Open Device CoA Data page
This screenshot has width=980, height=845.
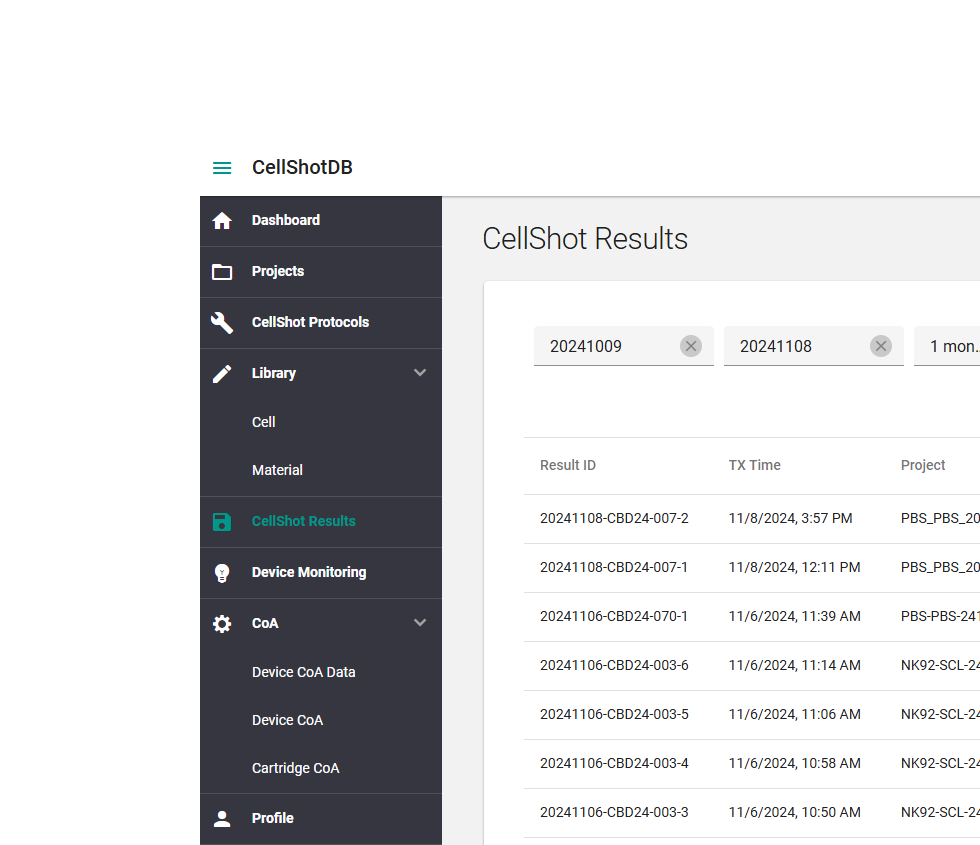pyautogui.click(x=303, y=672)
